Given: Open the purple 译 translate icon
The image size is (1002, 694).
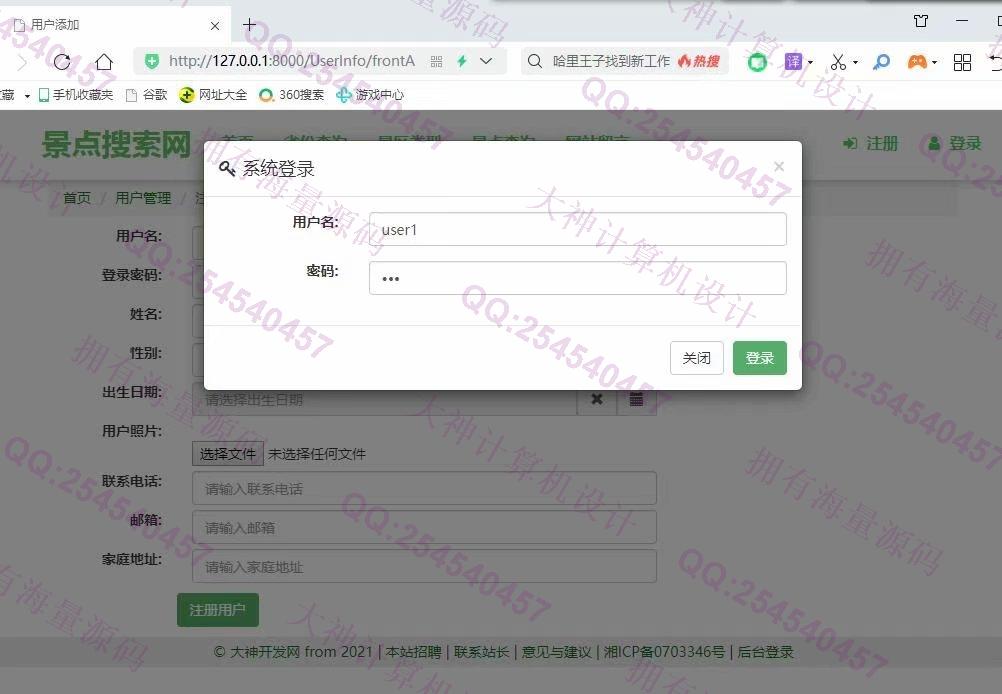Looking at the screenshot, I should [x=793, y=61].
